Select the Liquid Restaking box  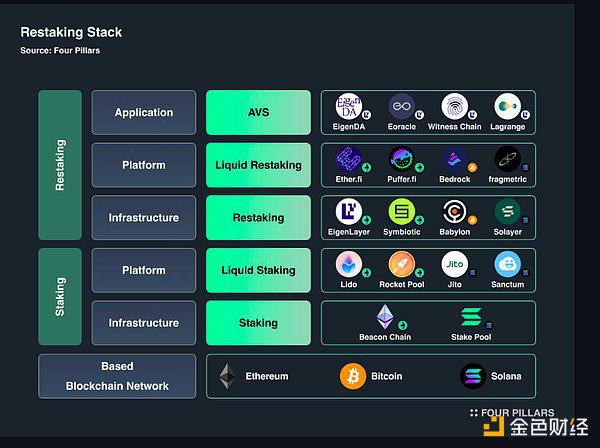pyautogui.click(x=258, y=165)
